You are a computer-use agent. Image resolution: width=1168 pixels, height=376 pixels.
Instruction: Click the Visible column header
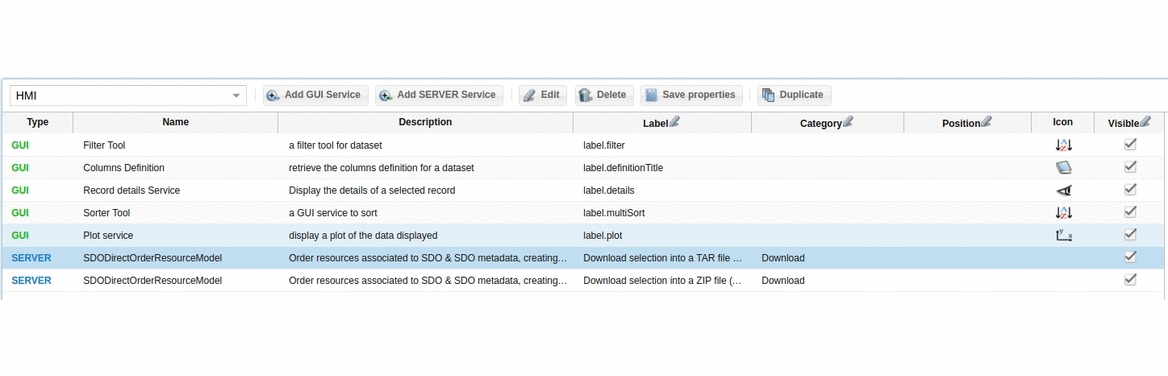(x=1130, y=123)
